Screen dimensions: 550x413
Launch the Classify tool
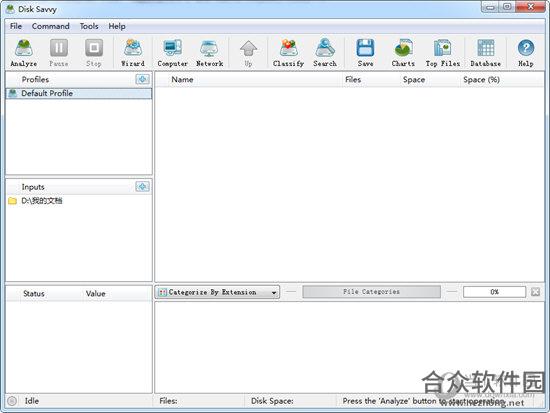[288, 53]
